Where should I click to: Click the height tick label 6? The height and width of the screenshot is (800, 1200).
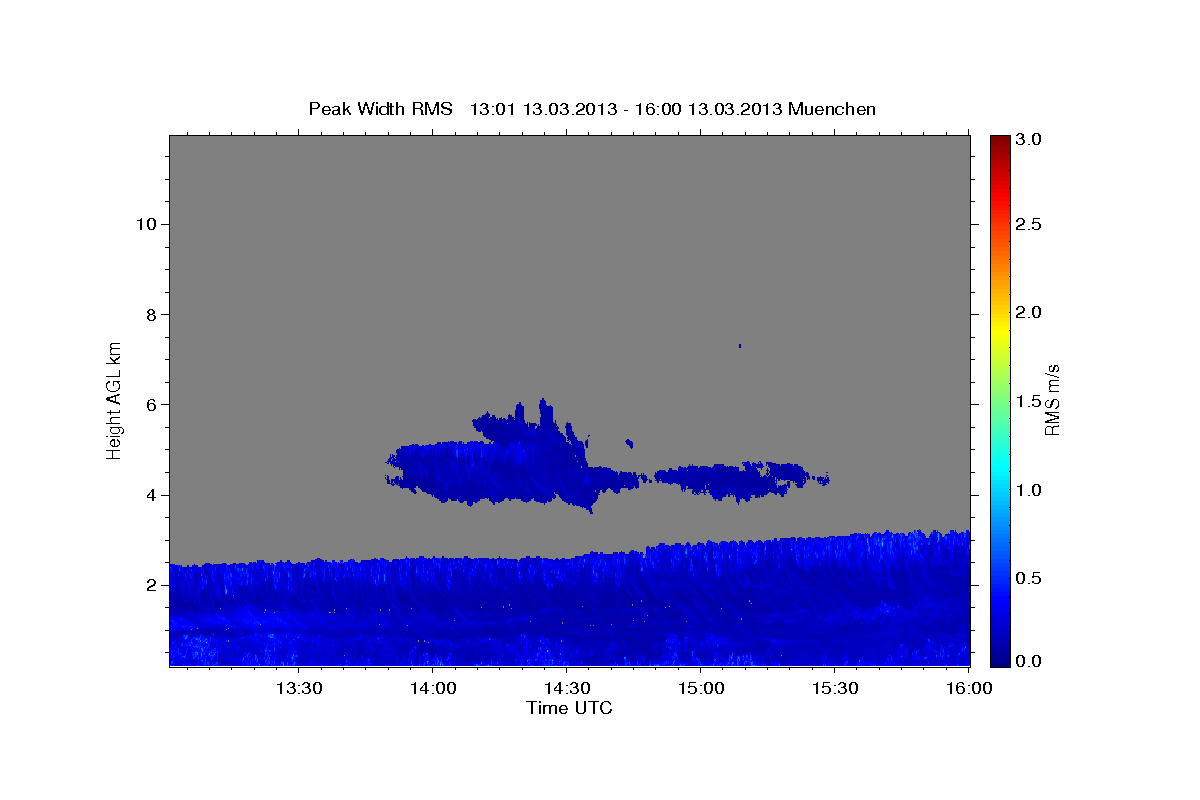pyautogui.click(x=150, y=404)
